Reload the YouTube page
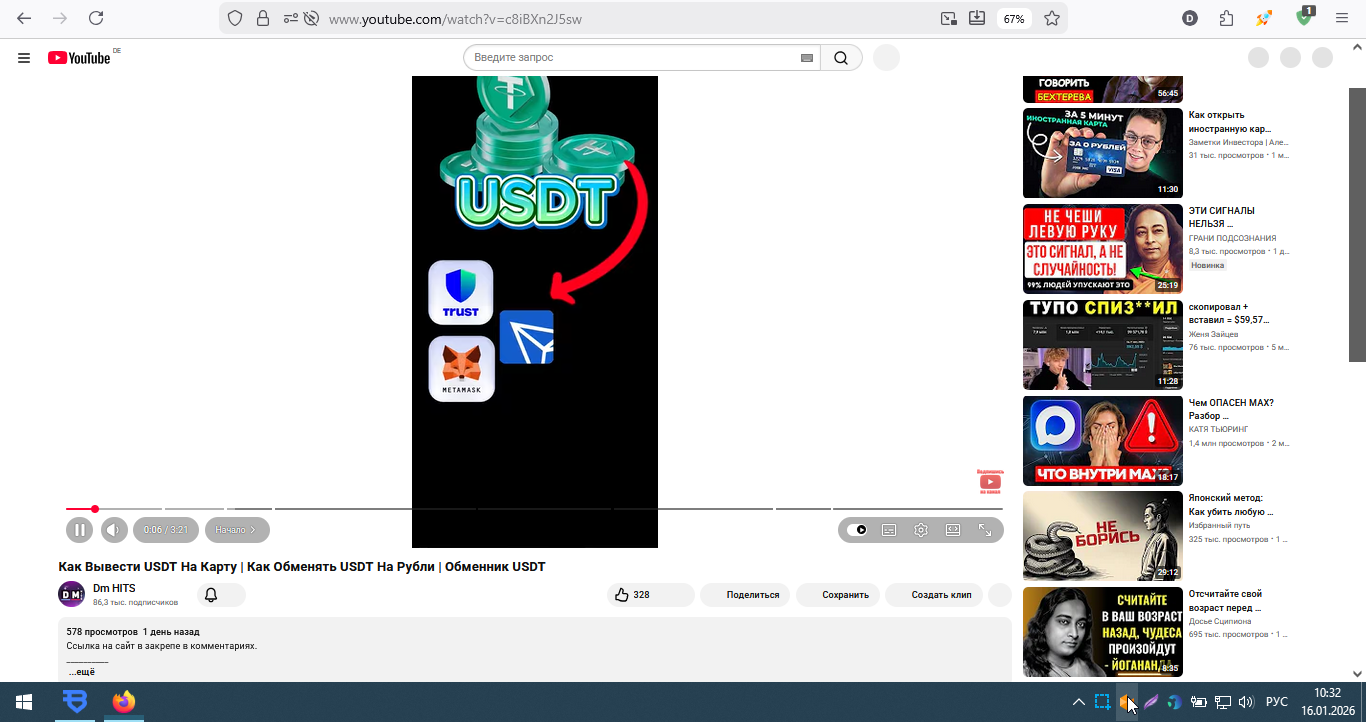1366x722 pixels. pos(96,18)
